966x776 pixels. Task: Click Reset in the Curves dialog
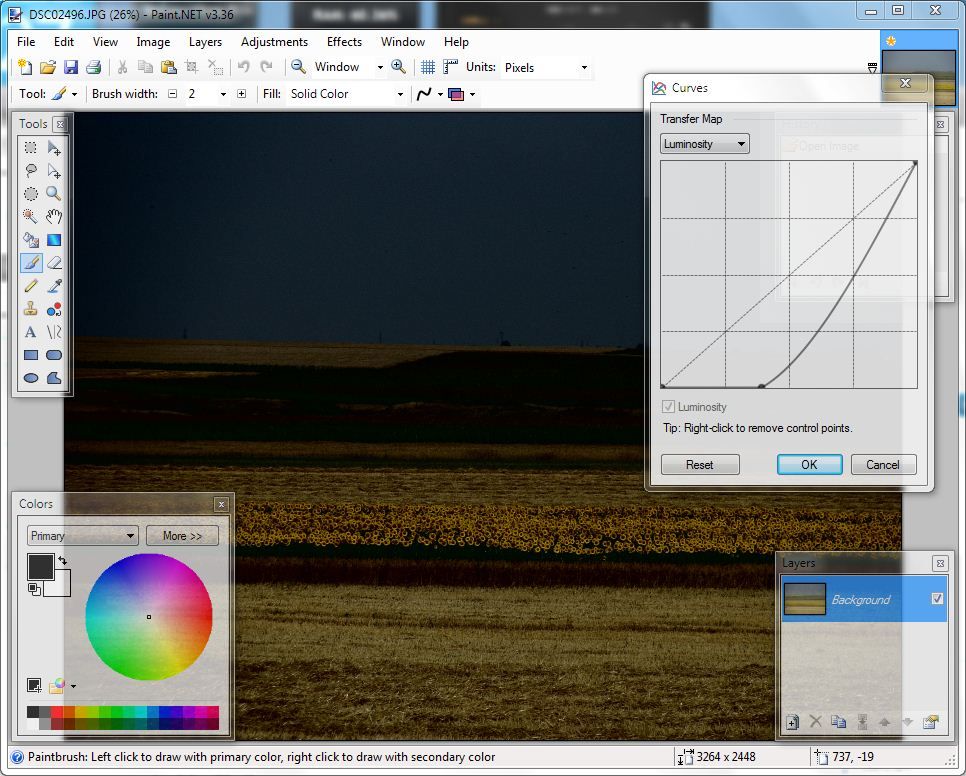click(700, 464)
